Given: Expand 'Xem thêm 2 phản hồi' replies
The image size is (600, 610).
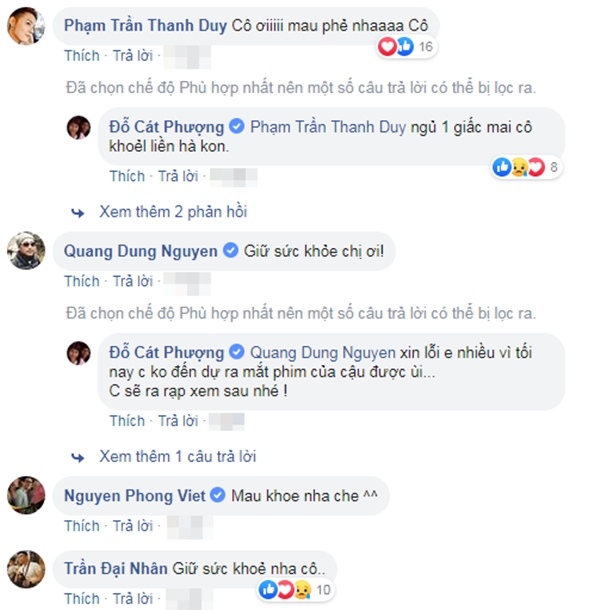Looking at the screenshot, I should (x=173, y=212).
